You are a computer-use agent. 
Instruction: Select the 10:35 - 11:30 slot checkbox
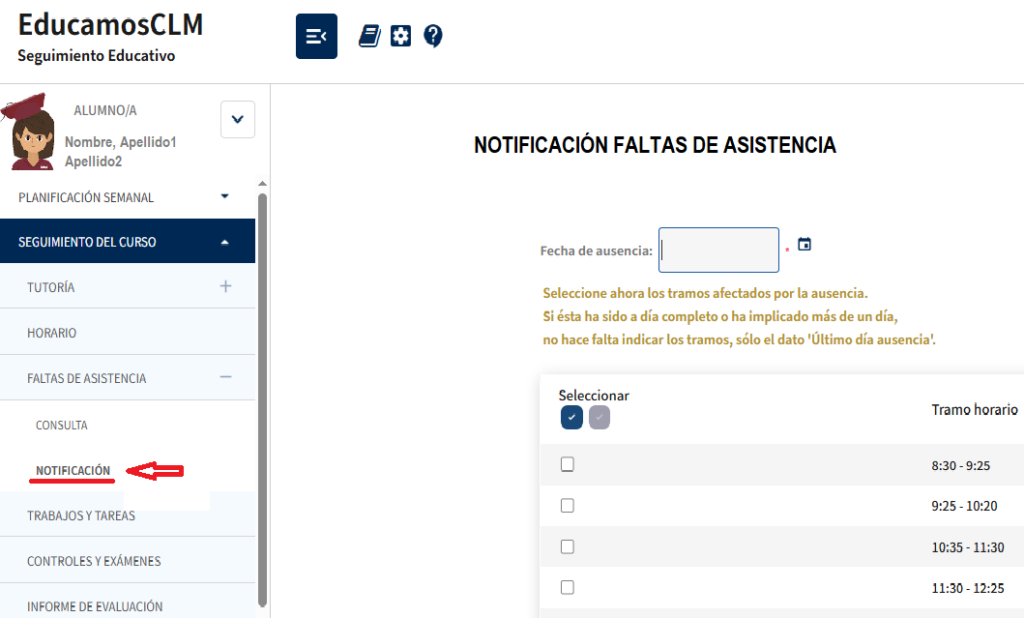click(x=567, y=547)
